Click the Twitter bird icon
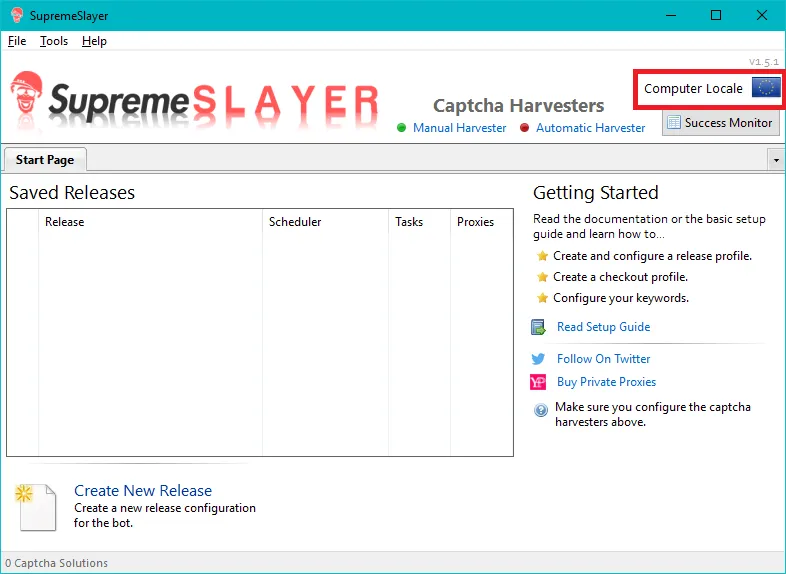786x574 pixels. [538, 359]
